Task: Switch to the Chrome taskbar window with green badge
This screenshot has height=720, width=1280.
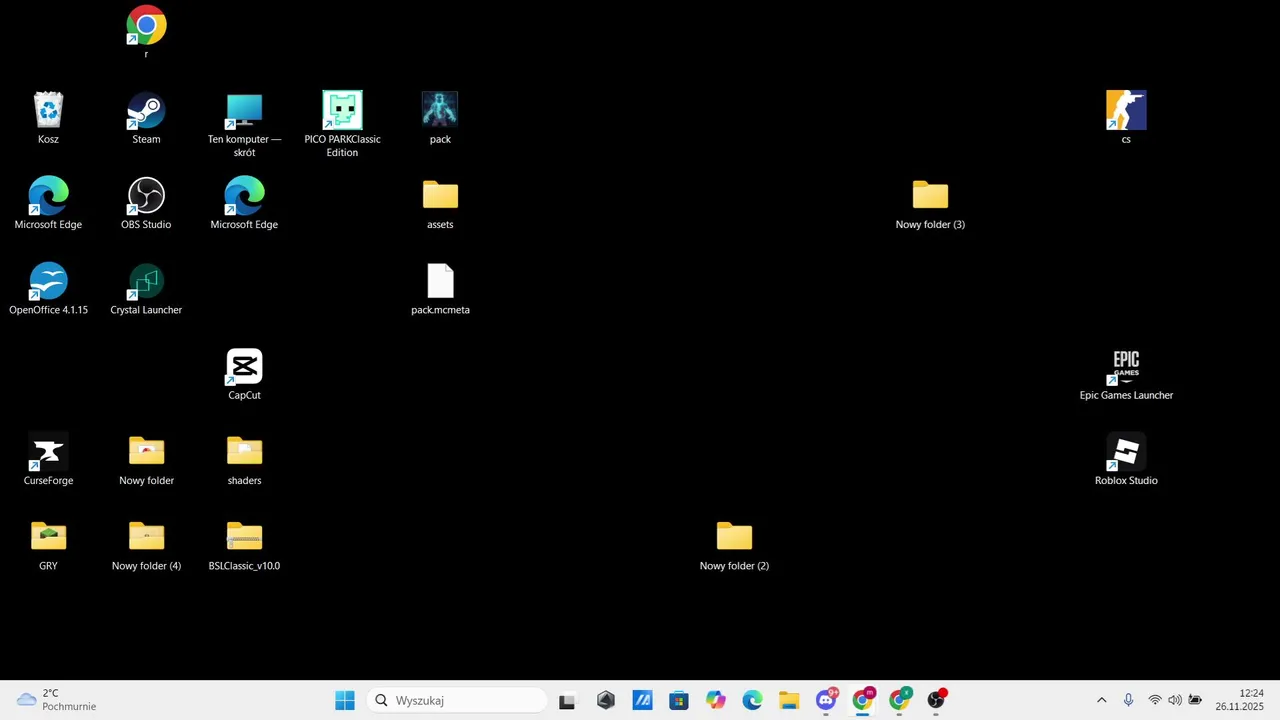Action: 900,700
